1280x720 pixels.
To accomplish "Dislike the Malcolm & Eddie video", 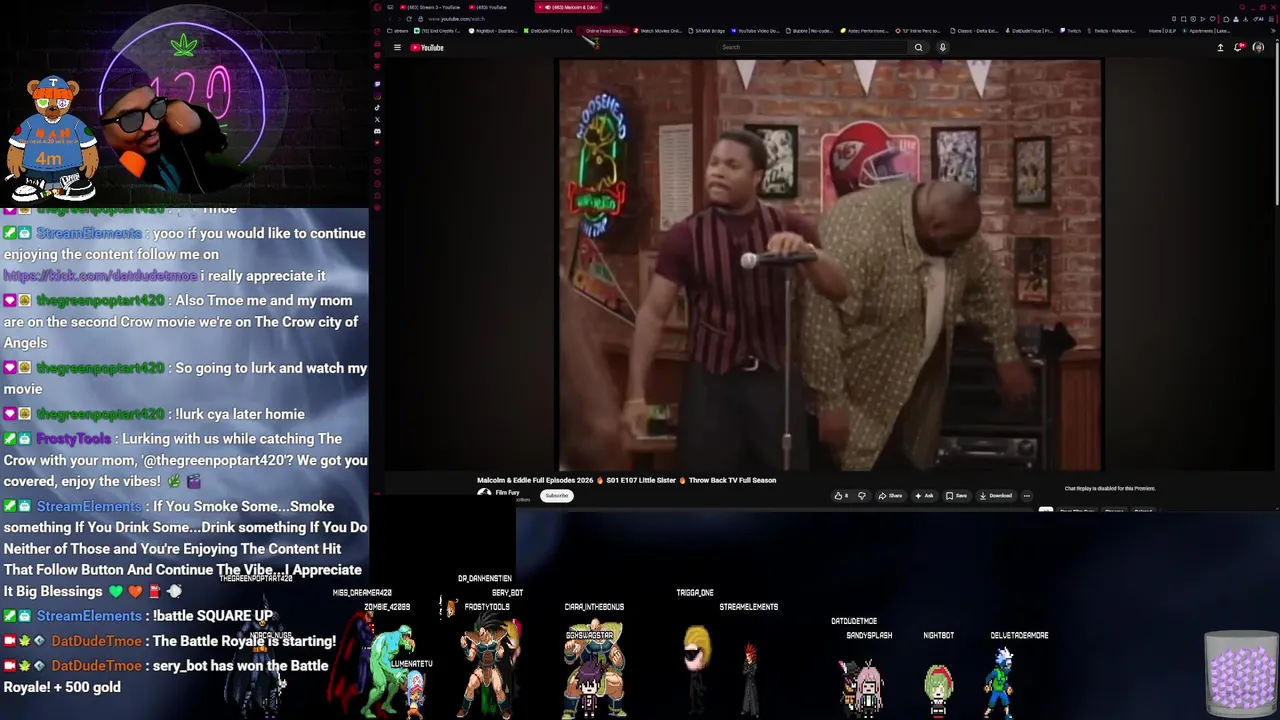I will pos(861,495).
